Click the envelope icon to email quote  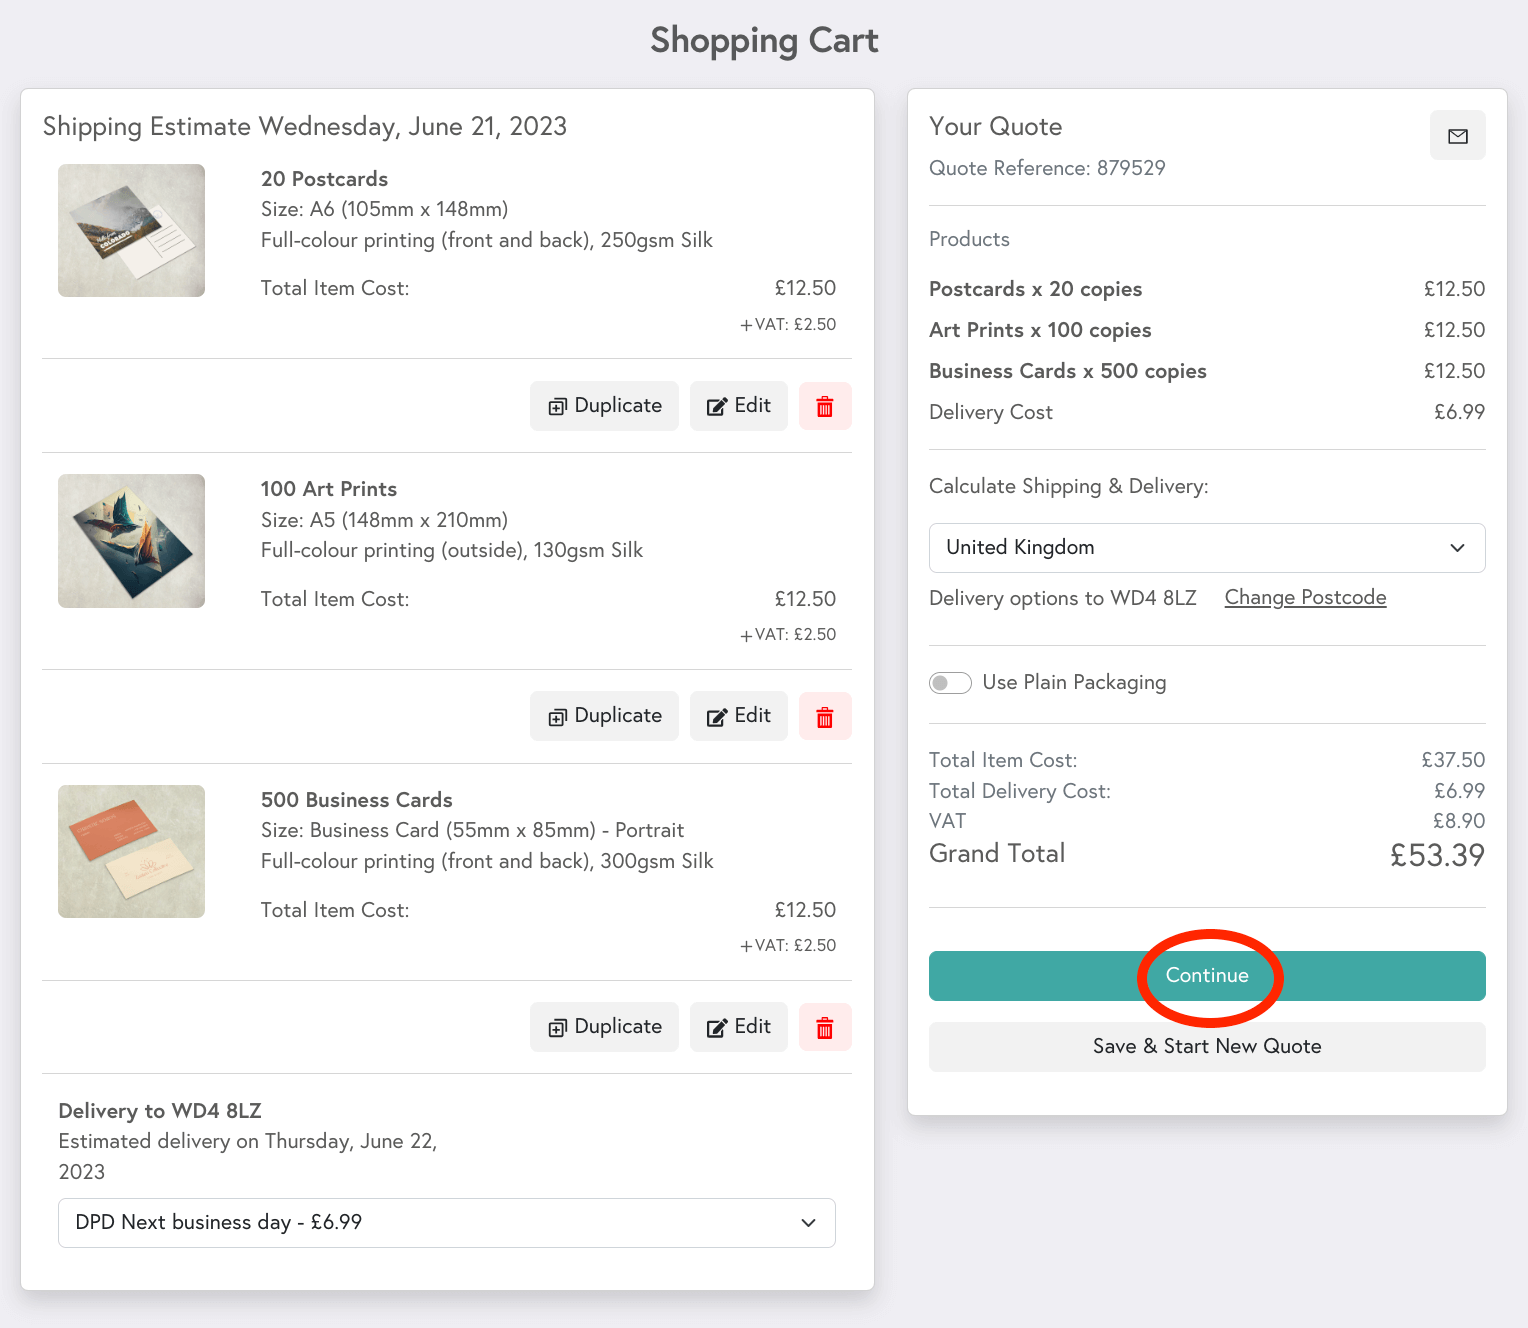click(x=1457, y=135)
